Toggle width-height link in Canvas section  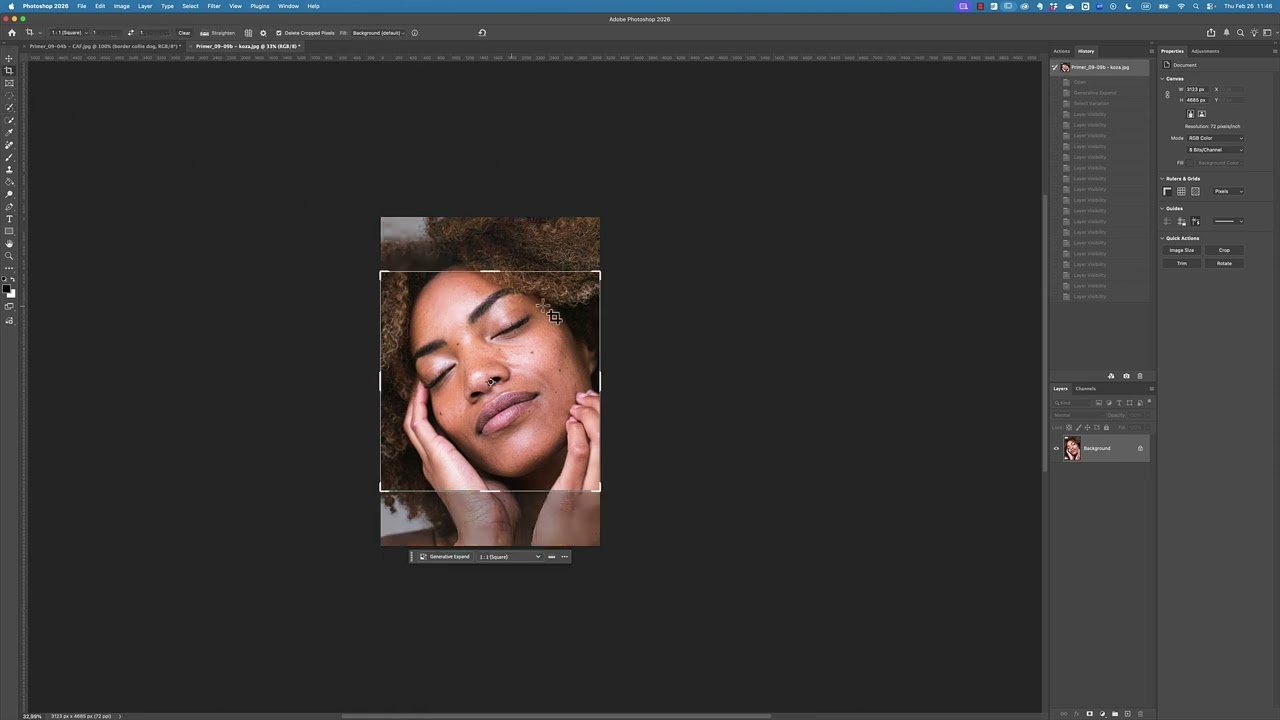click(x=1167, y=95)
